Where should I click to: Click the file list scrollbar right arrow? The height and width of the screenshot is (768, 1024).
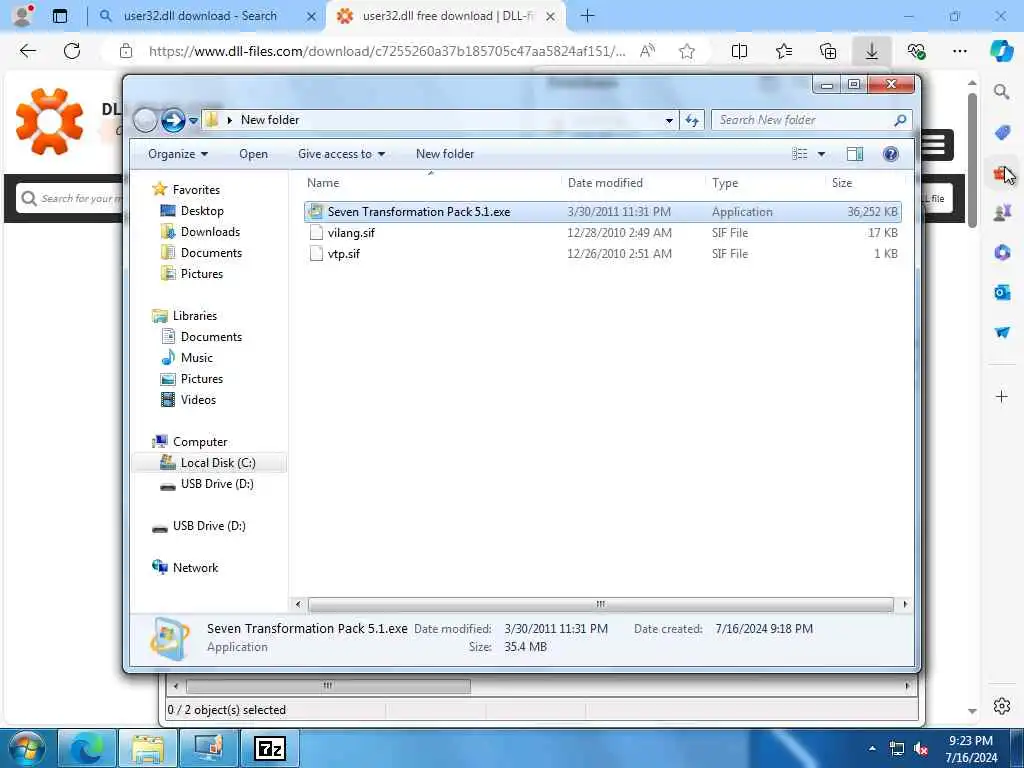click(904, 604)
